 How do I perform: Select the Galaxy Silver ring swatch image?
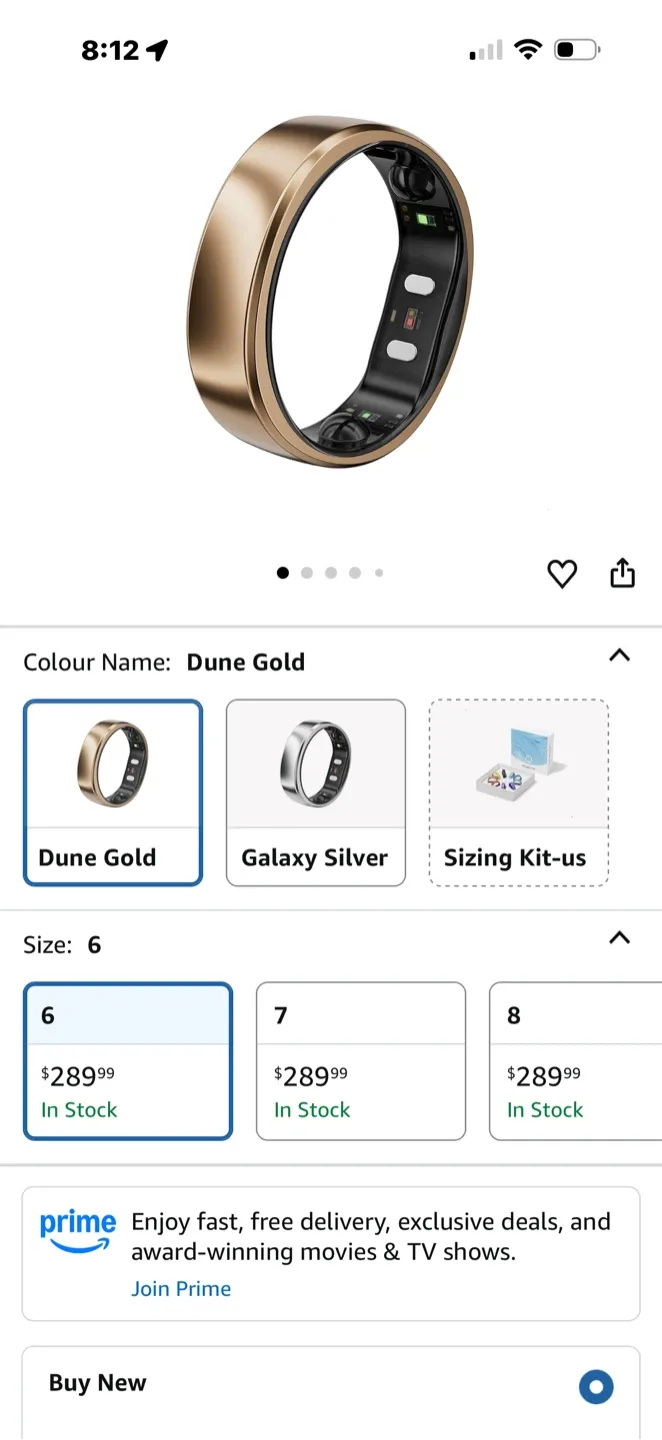pos(316,763)
